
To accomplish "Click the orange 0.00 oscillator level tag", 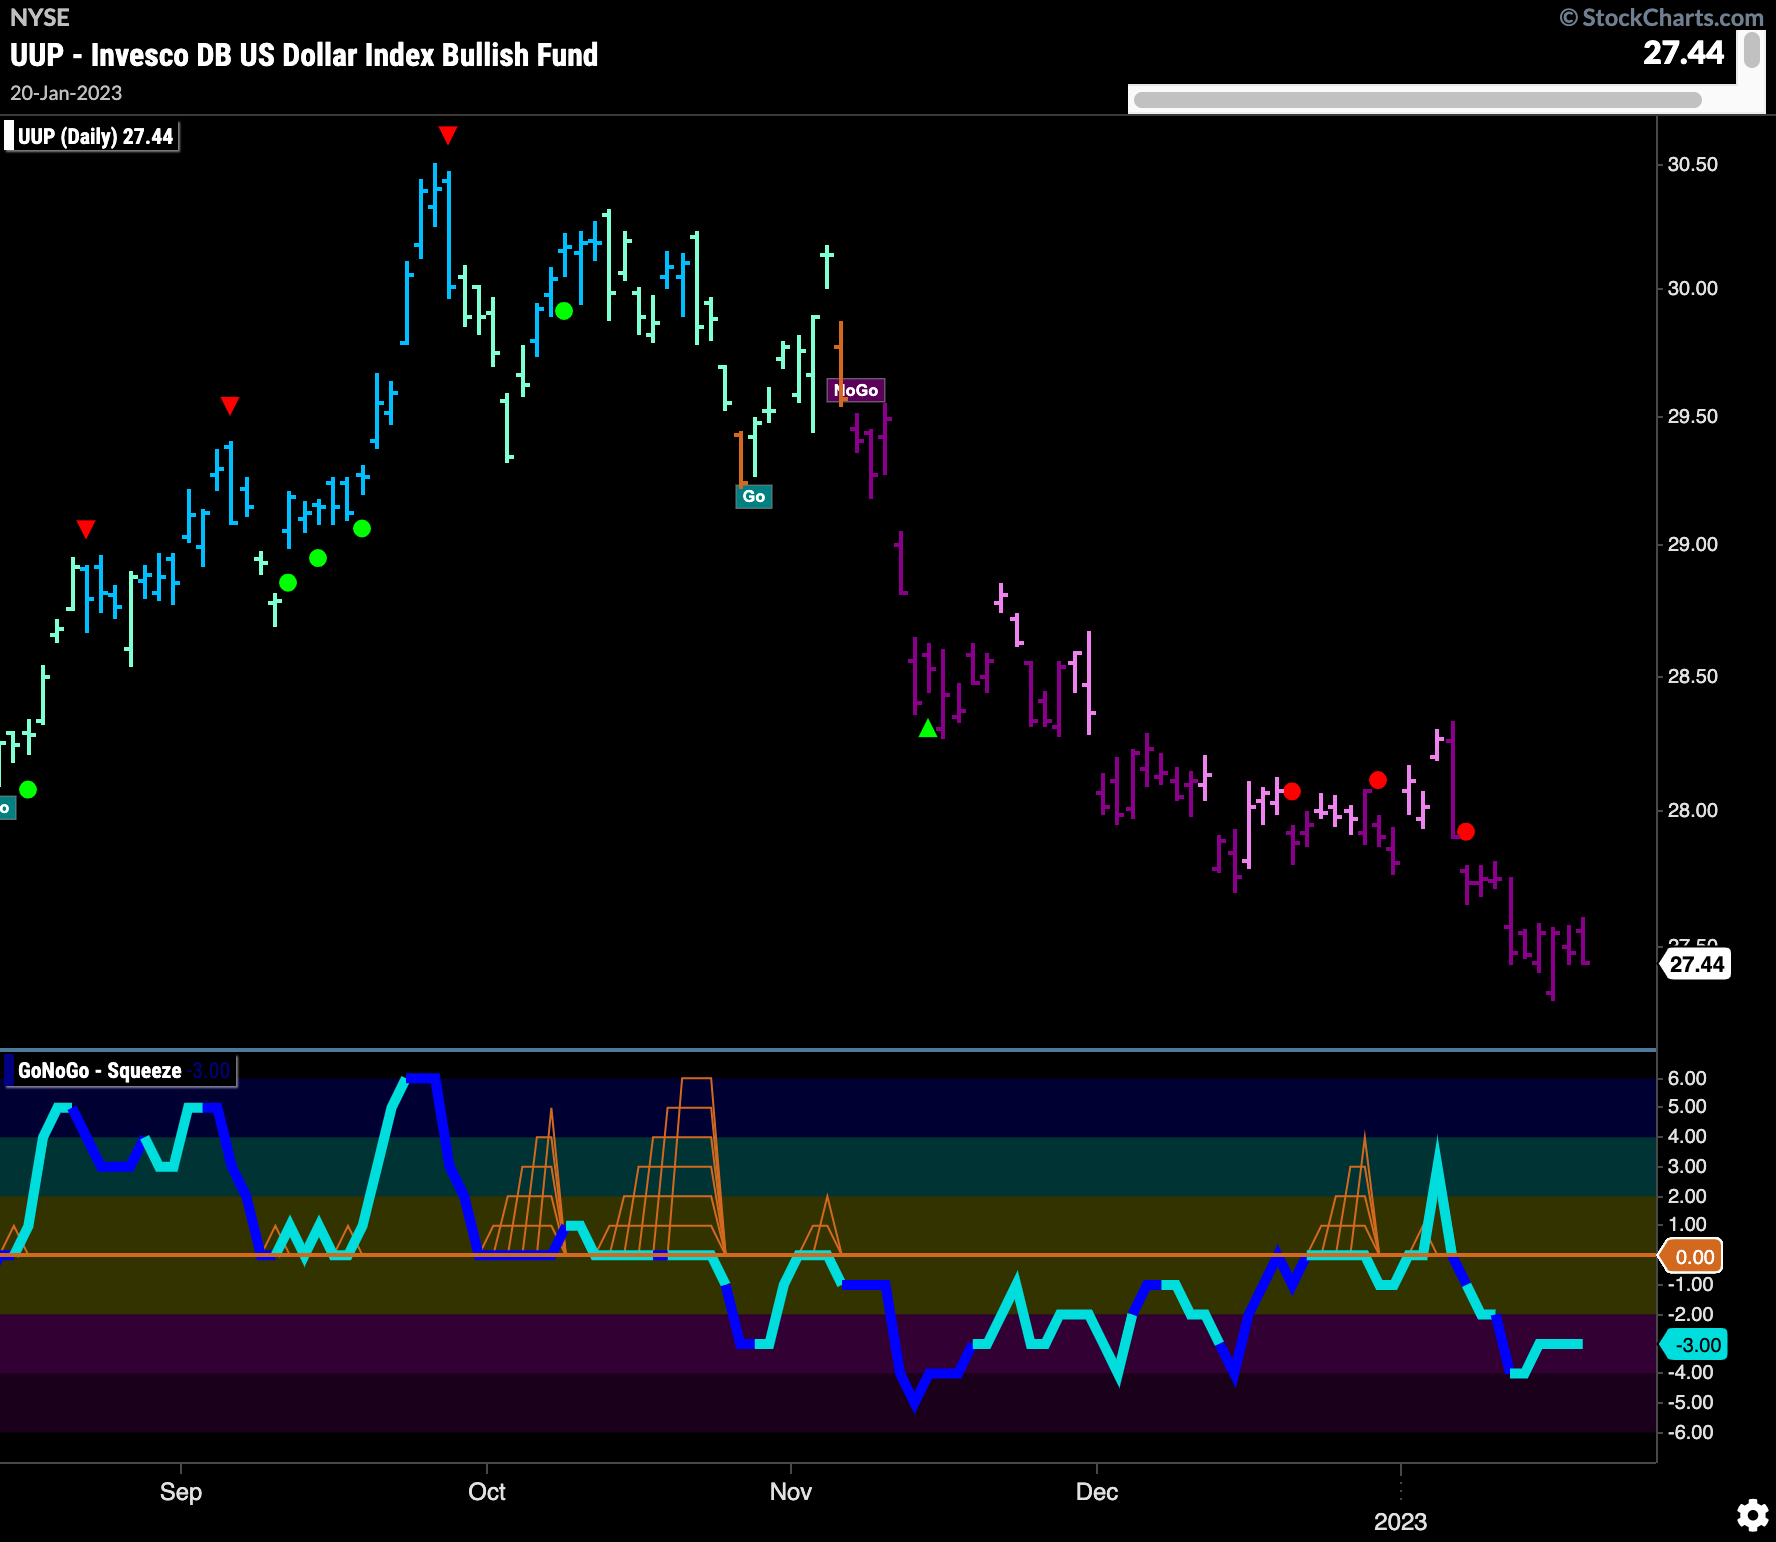I will click(x=1692, y=1256).
